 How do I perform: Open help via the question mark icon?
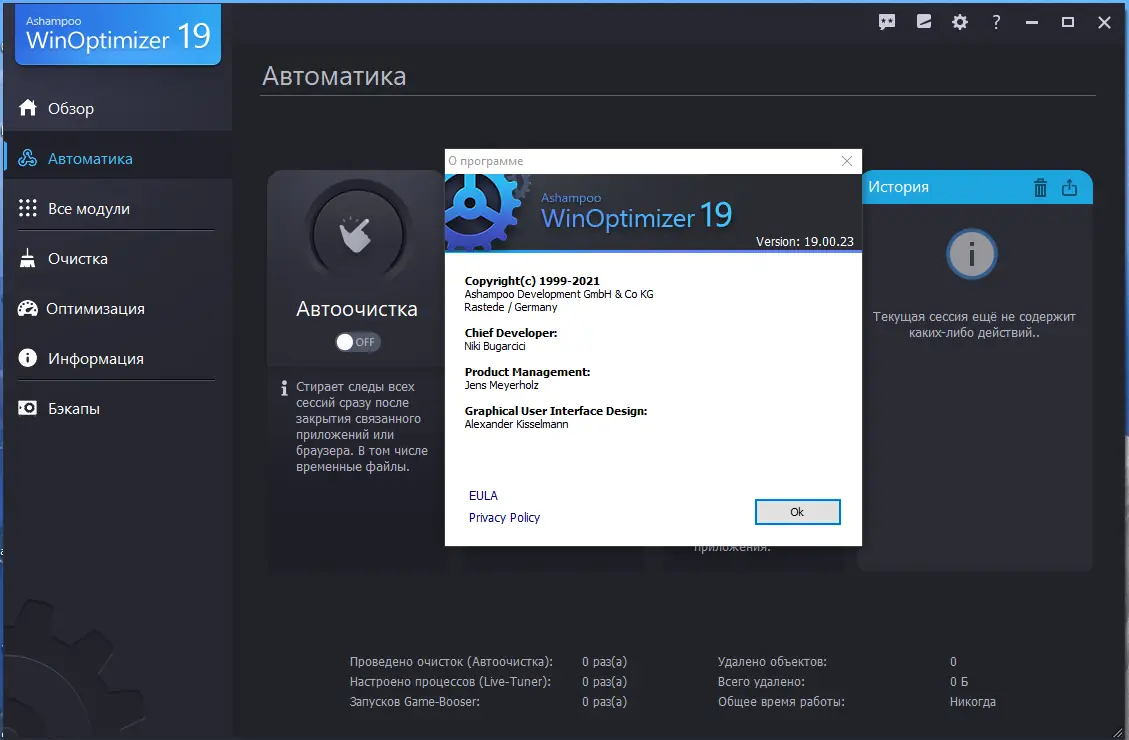[x=996, y=21]
